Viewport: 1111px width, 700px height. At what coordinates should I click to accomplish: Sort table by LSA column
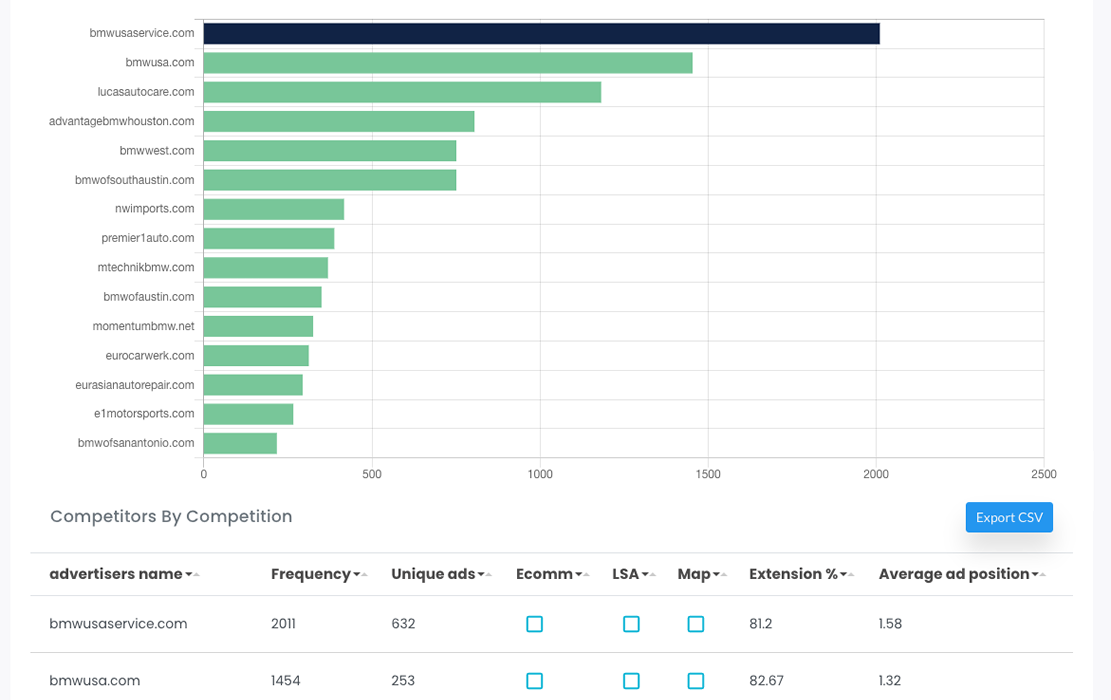[x=634, y=574]
